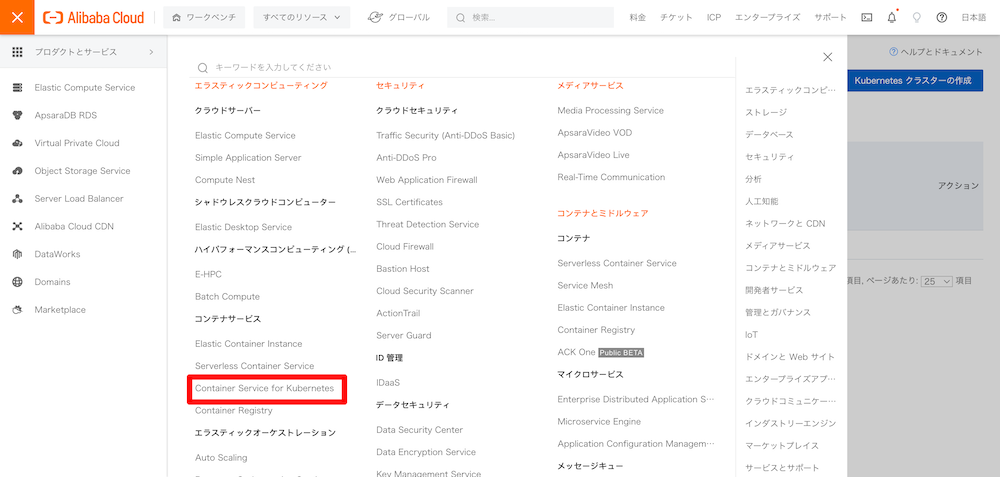Open Elastic Desktop Service link

click(243, 227)
